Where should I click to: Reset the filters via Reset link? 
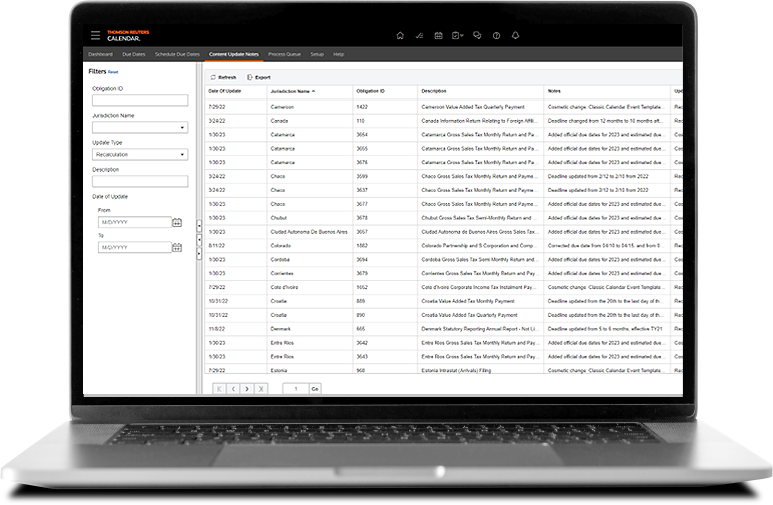[x=113, y=73]
